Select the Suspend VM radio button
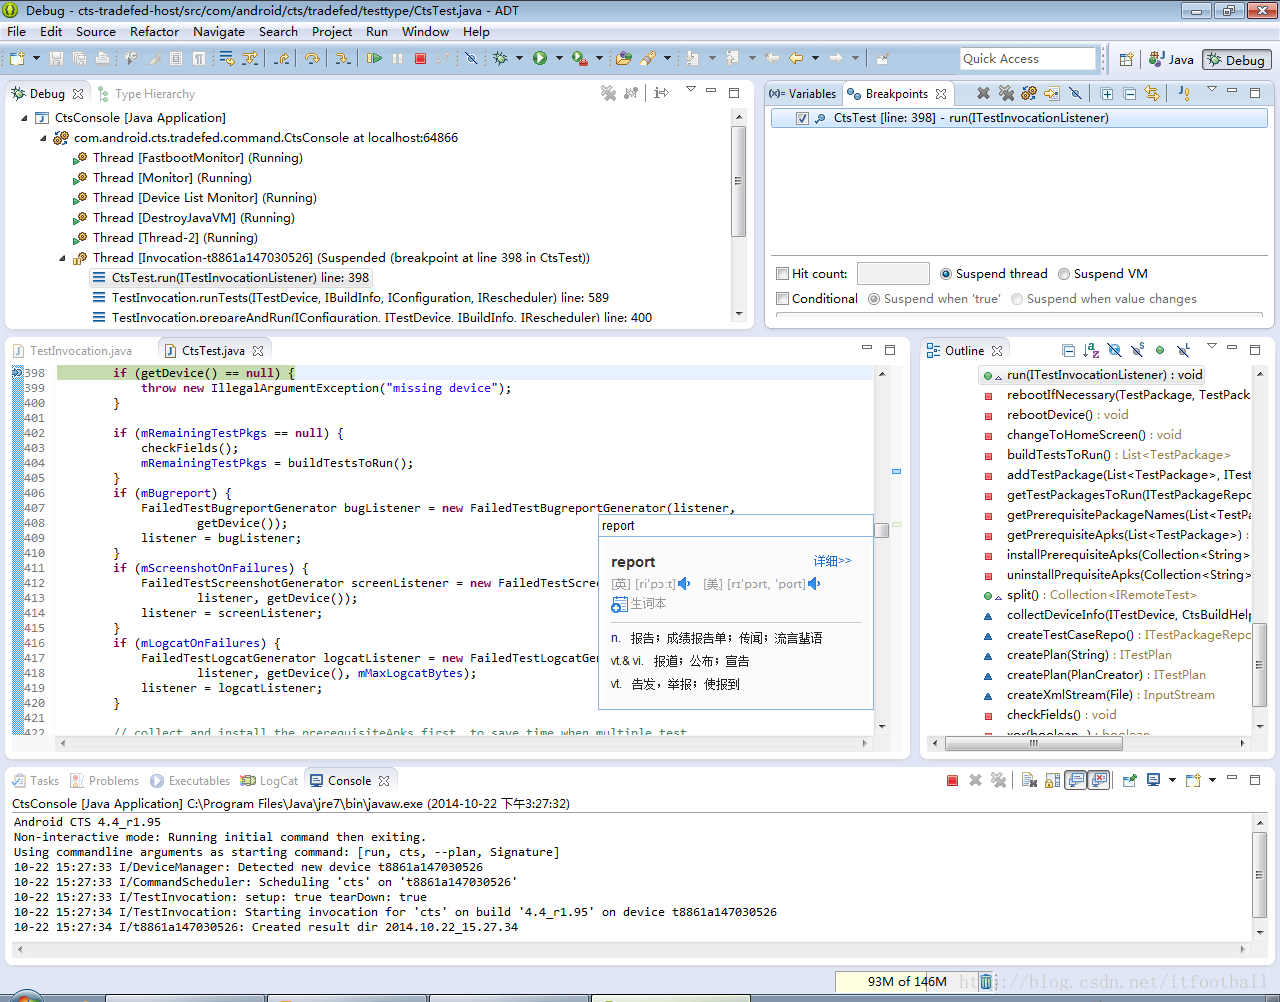1280x1002 pixels. (1064, 274)
